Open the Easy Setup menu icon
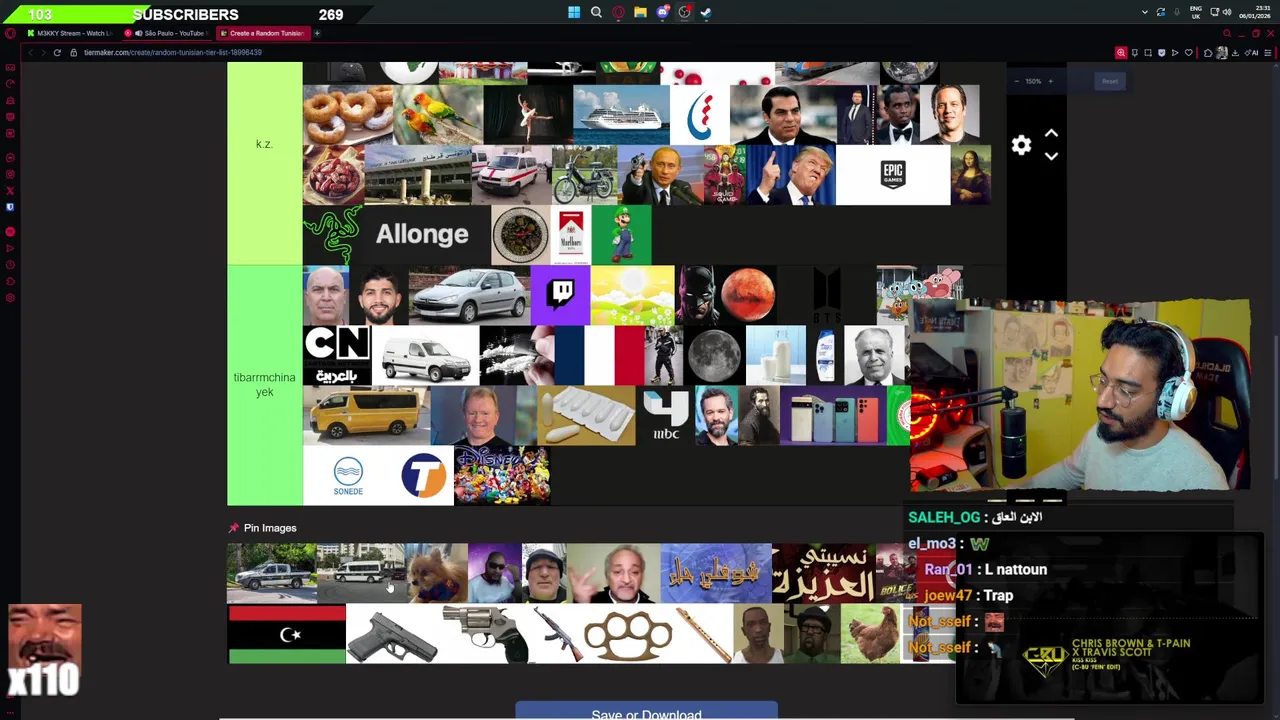This screenshot has height=720, width=1280. (x=1270, y=53)
